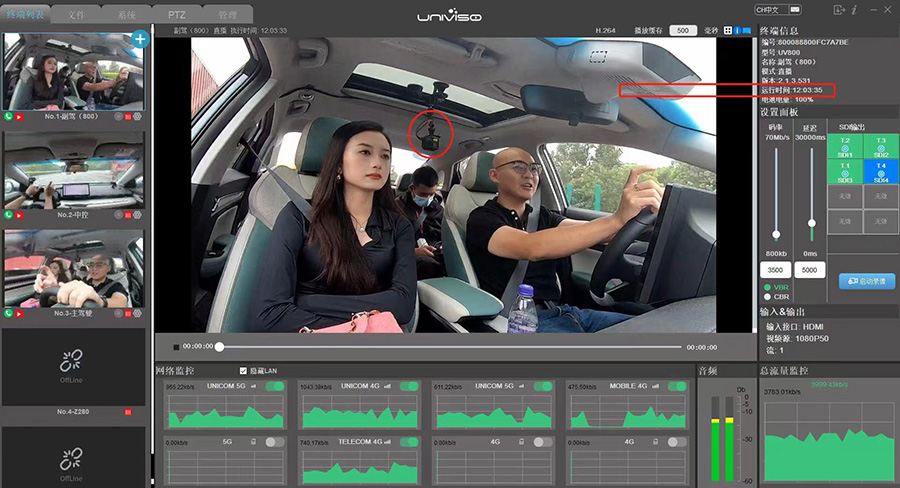Toggle the 隐藏LAN checkbox
This screenshot has height=488, width=900.
tap(243, 371)
